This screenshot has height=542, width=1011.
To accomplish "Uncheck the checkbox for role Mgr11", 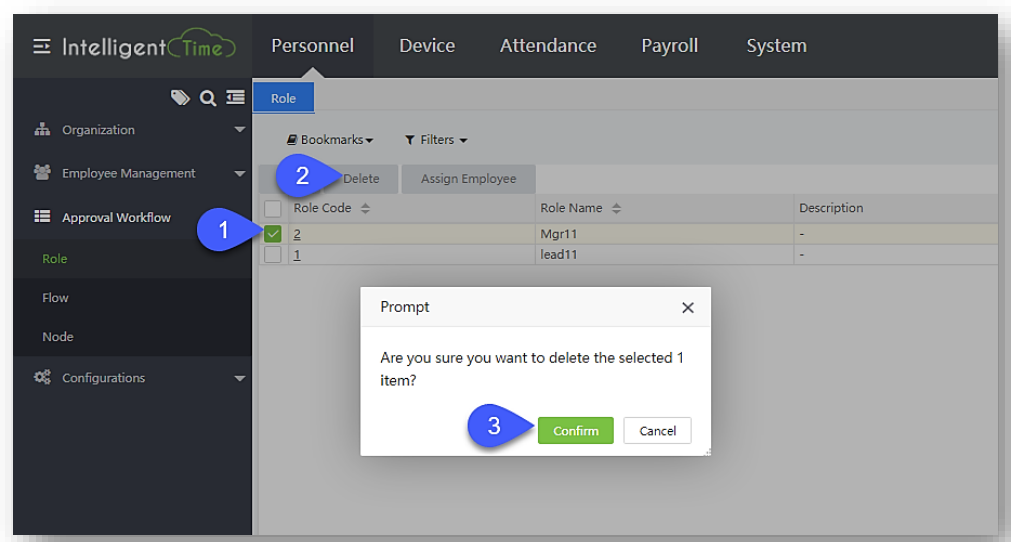I will [273, 234].
